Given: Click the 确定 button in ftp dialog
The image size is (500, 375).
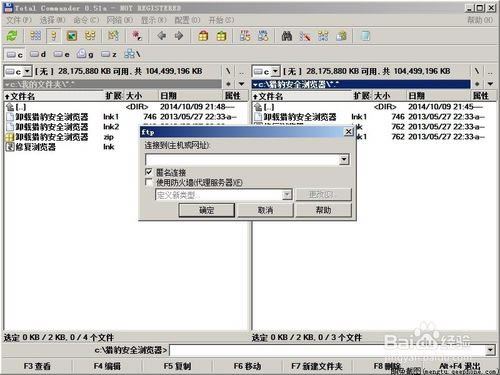Looking at the screenshot, I should (x=207, y=210).
